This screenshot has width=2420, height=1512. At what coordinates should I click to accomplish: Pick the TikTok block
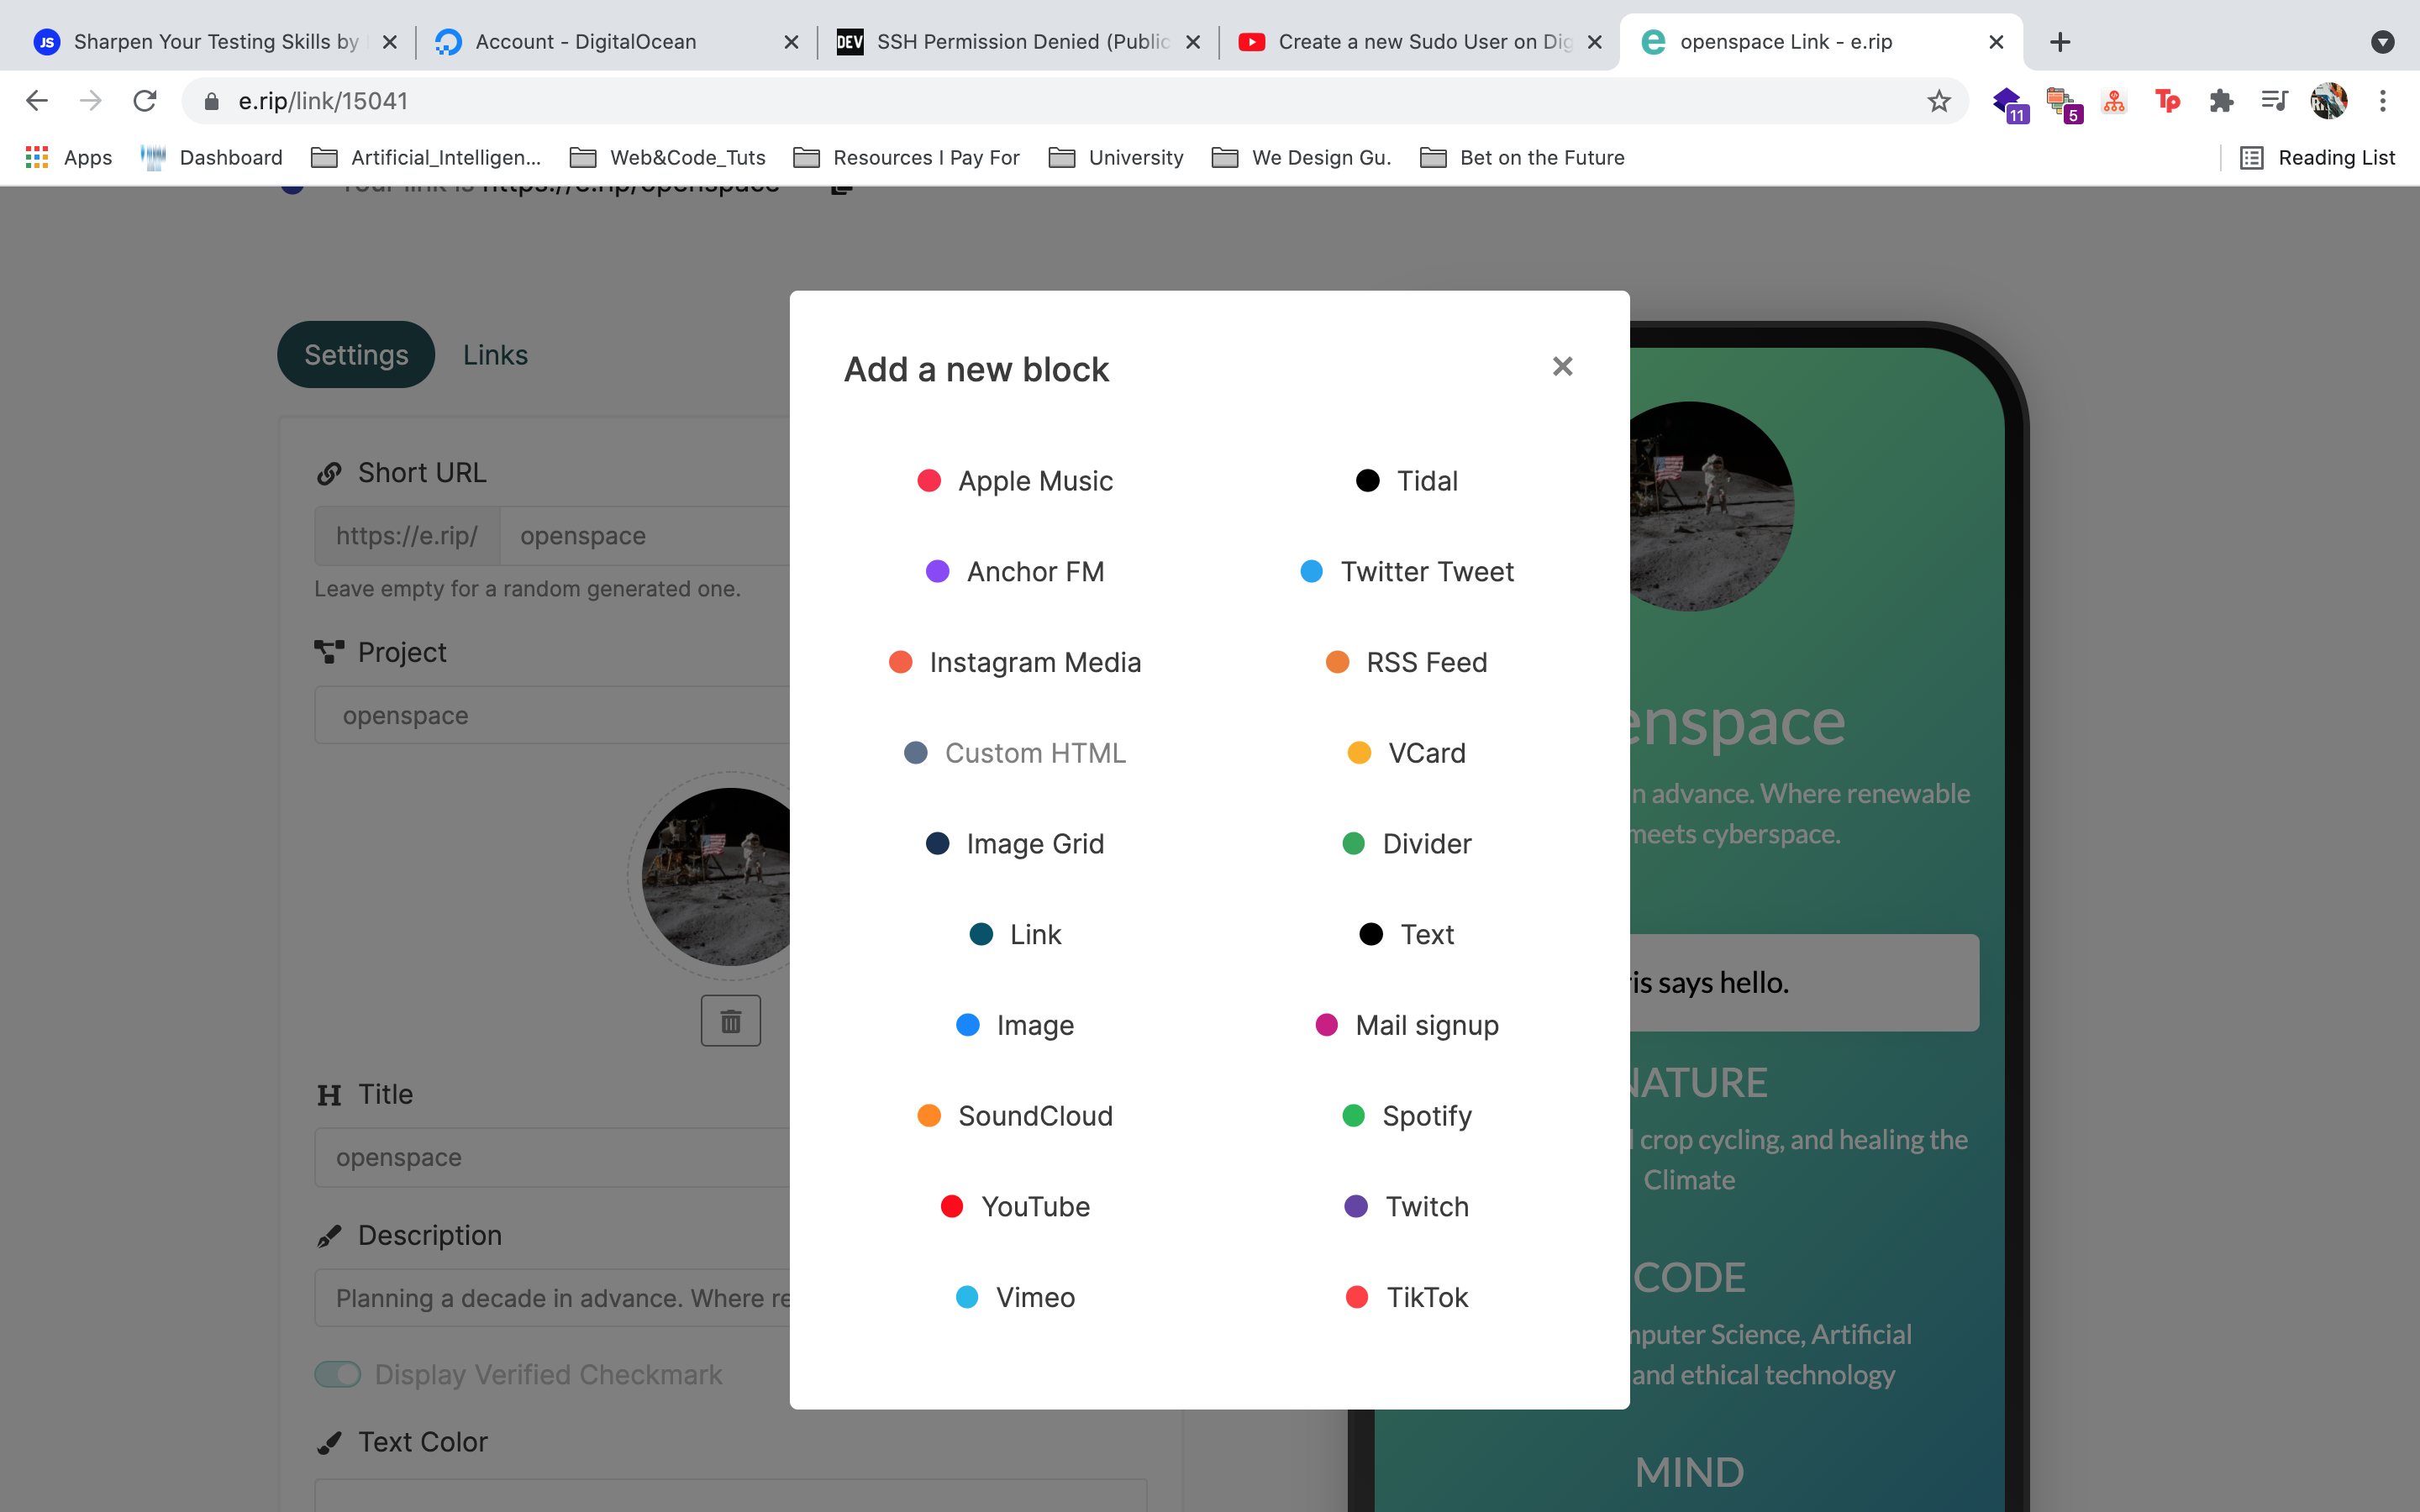[x=1406, y=1297]
